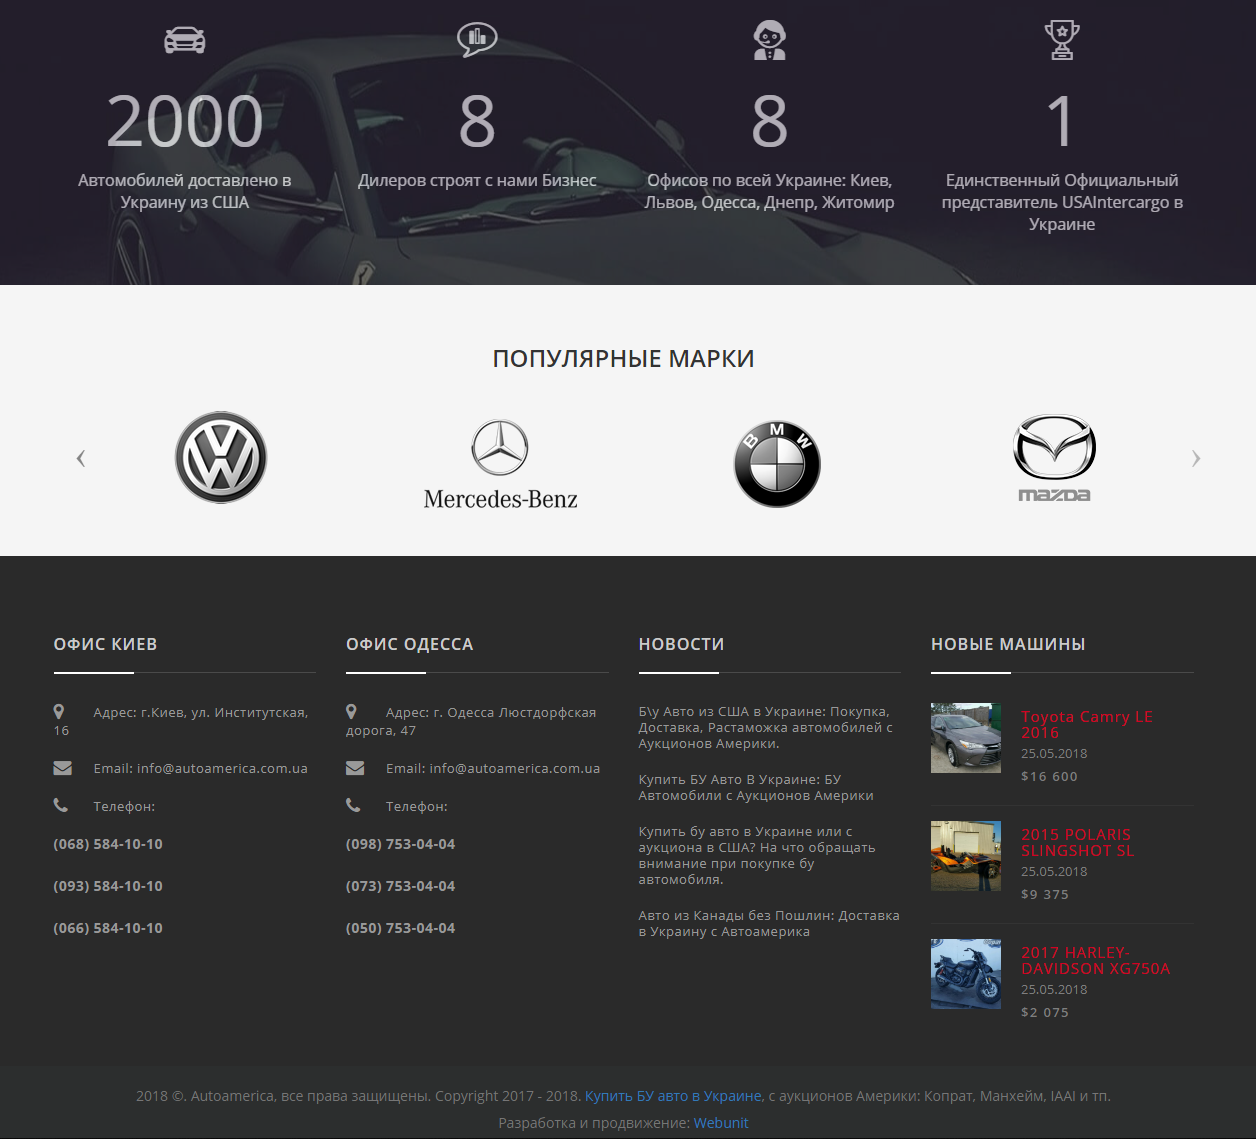Click the Kiev address 'ул. Институтская, 16'

coord(180,721)
